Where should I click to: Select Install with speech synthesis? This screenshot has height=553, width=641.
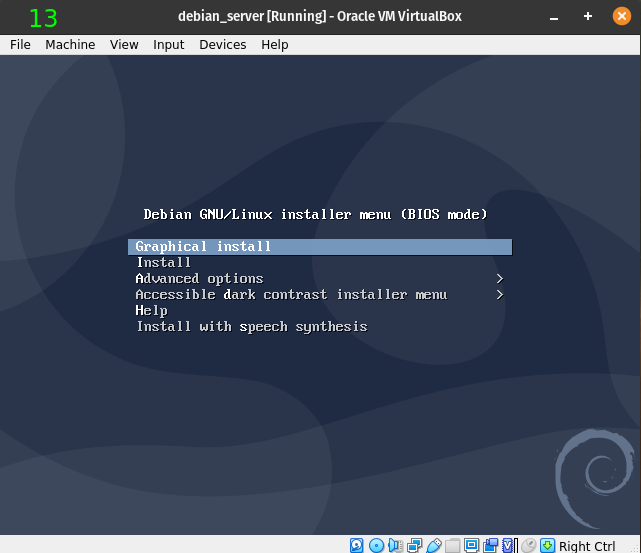click(x=252, y=327)
